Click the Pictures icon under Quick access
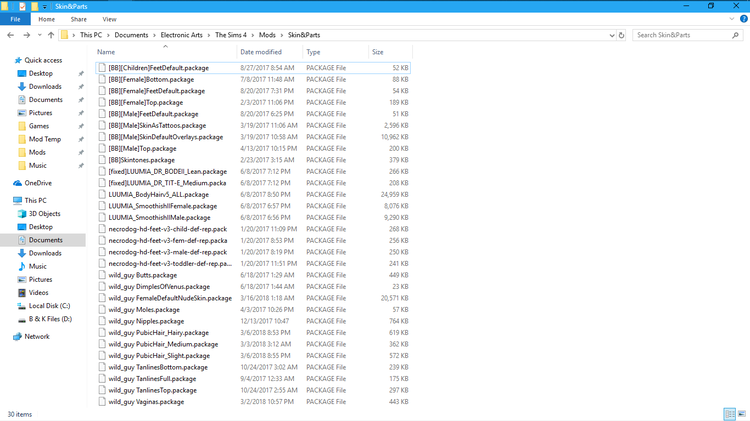This screenshot has height=421, width=750. [x=22, y=113]
